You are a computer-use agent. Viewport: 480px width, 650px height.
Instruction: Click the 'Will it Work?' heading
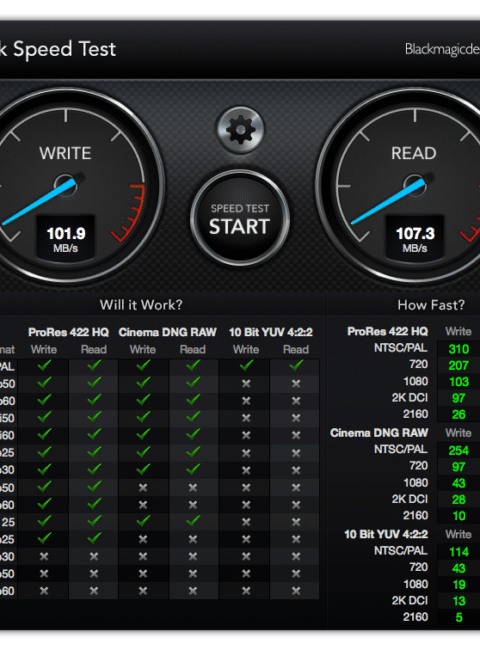pos(141,305)
